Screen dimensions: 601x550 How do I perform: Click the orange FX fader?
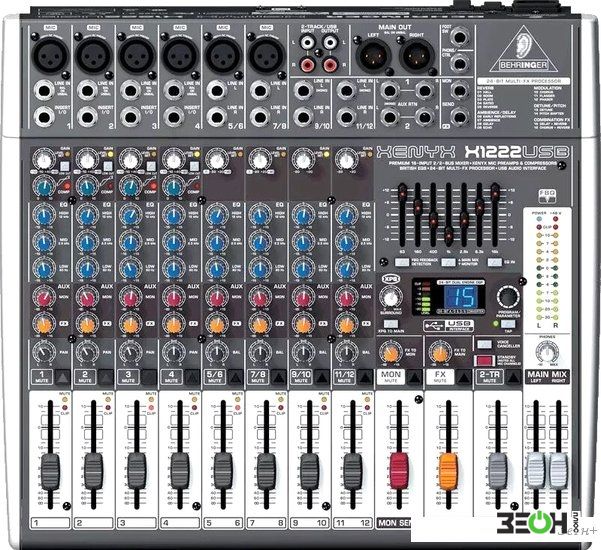tap(448, 471)
